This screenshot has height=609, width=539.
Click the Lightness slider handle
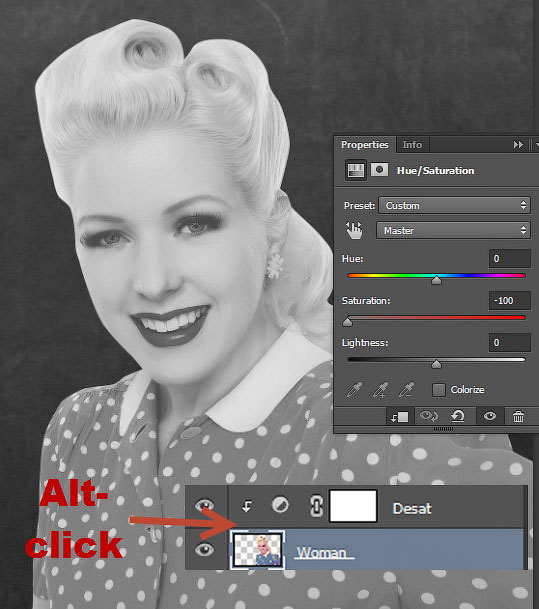[x=436, y=364]
